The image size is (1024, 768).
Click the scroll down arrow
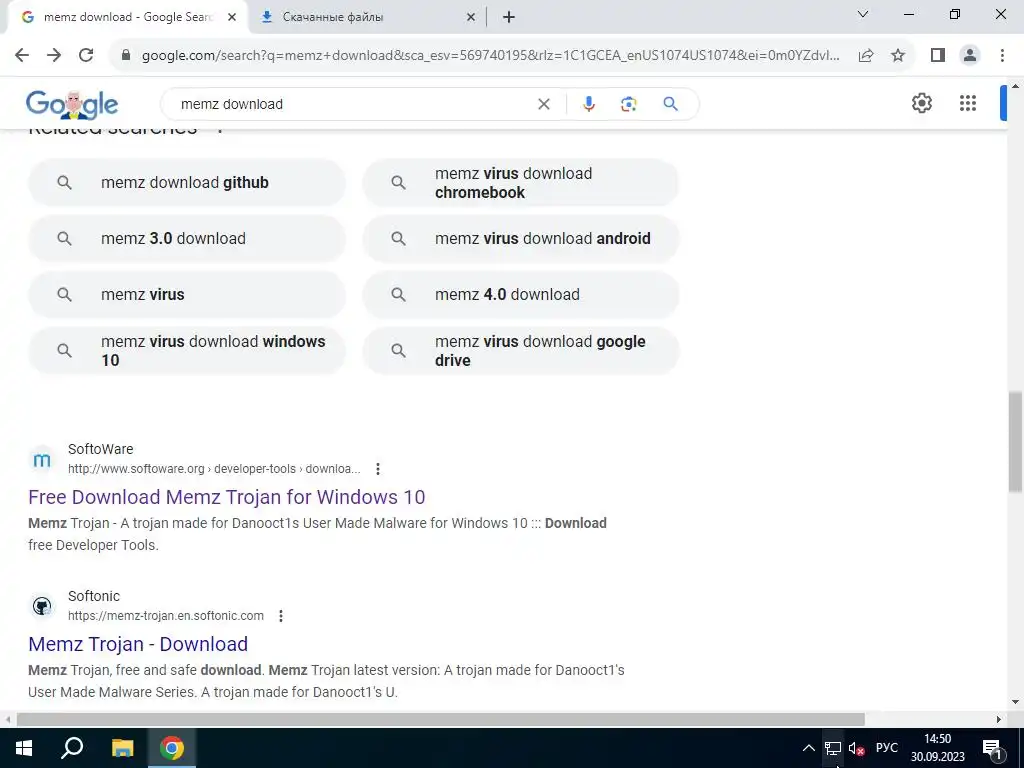1015,703
